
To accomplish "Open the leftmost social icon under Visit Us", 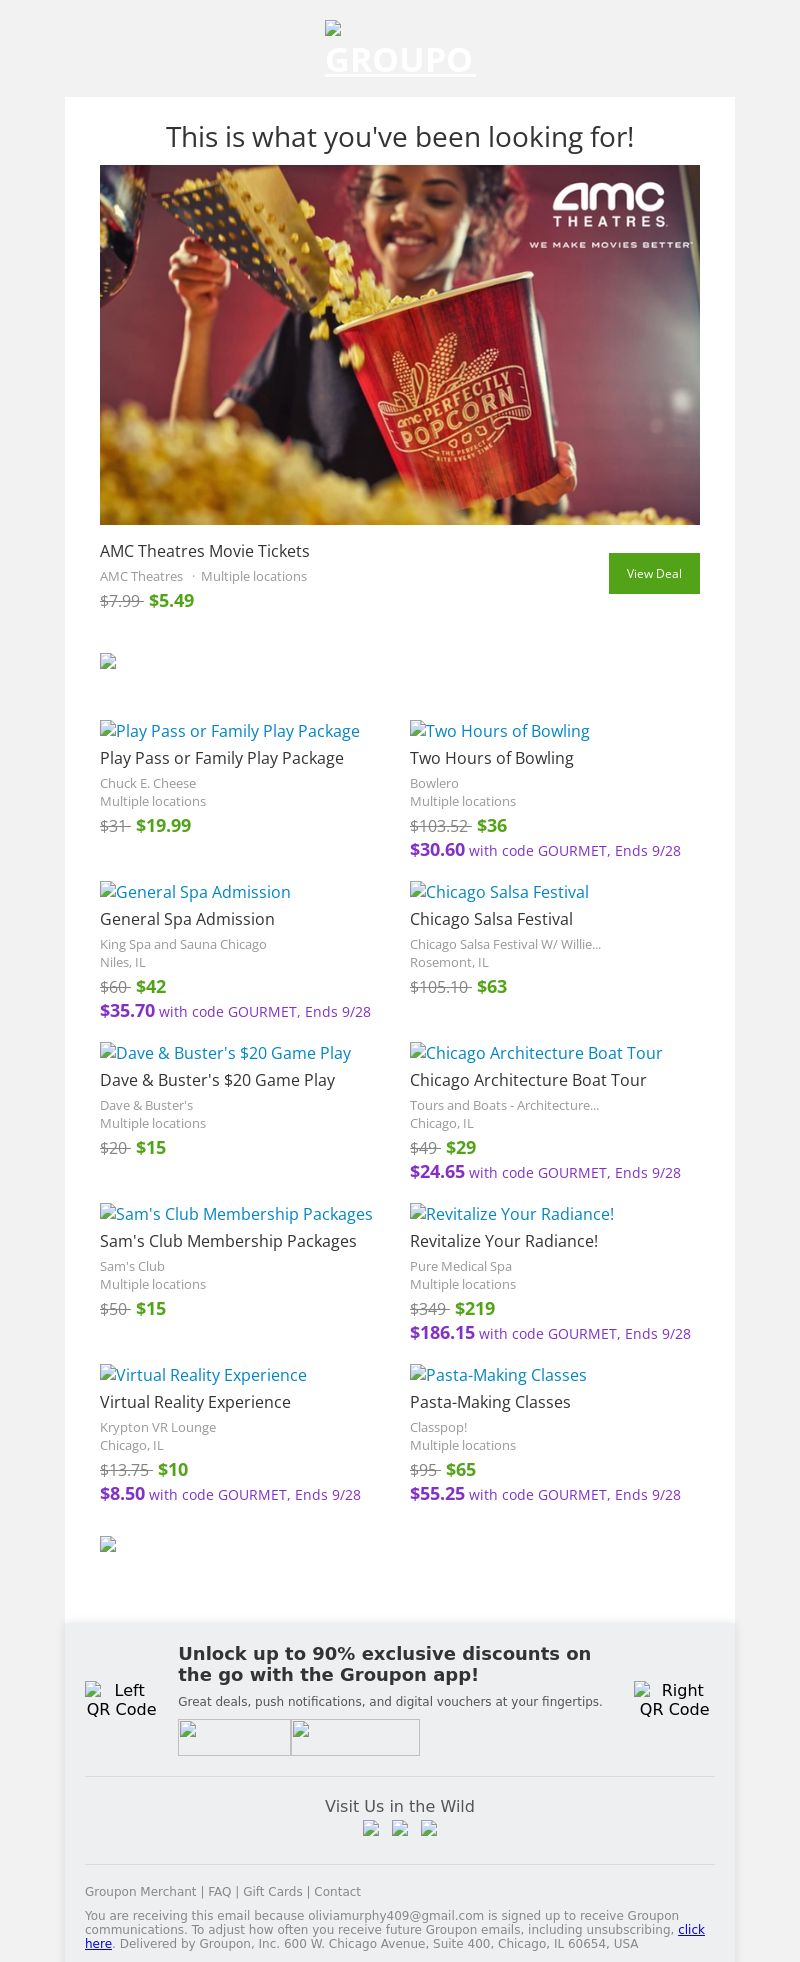I will point(371,1828).
